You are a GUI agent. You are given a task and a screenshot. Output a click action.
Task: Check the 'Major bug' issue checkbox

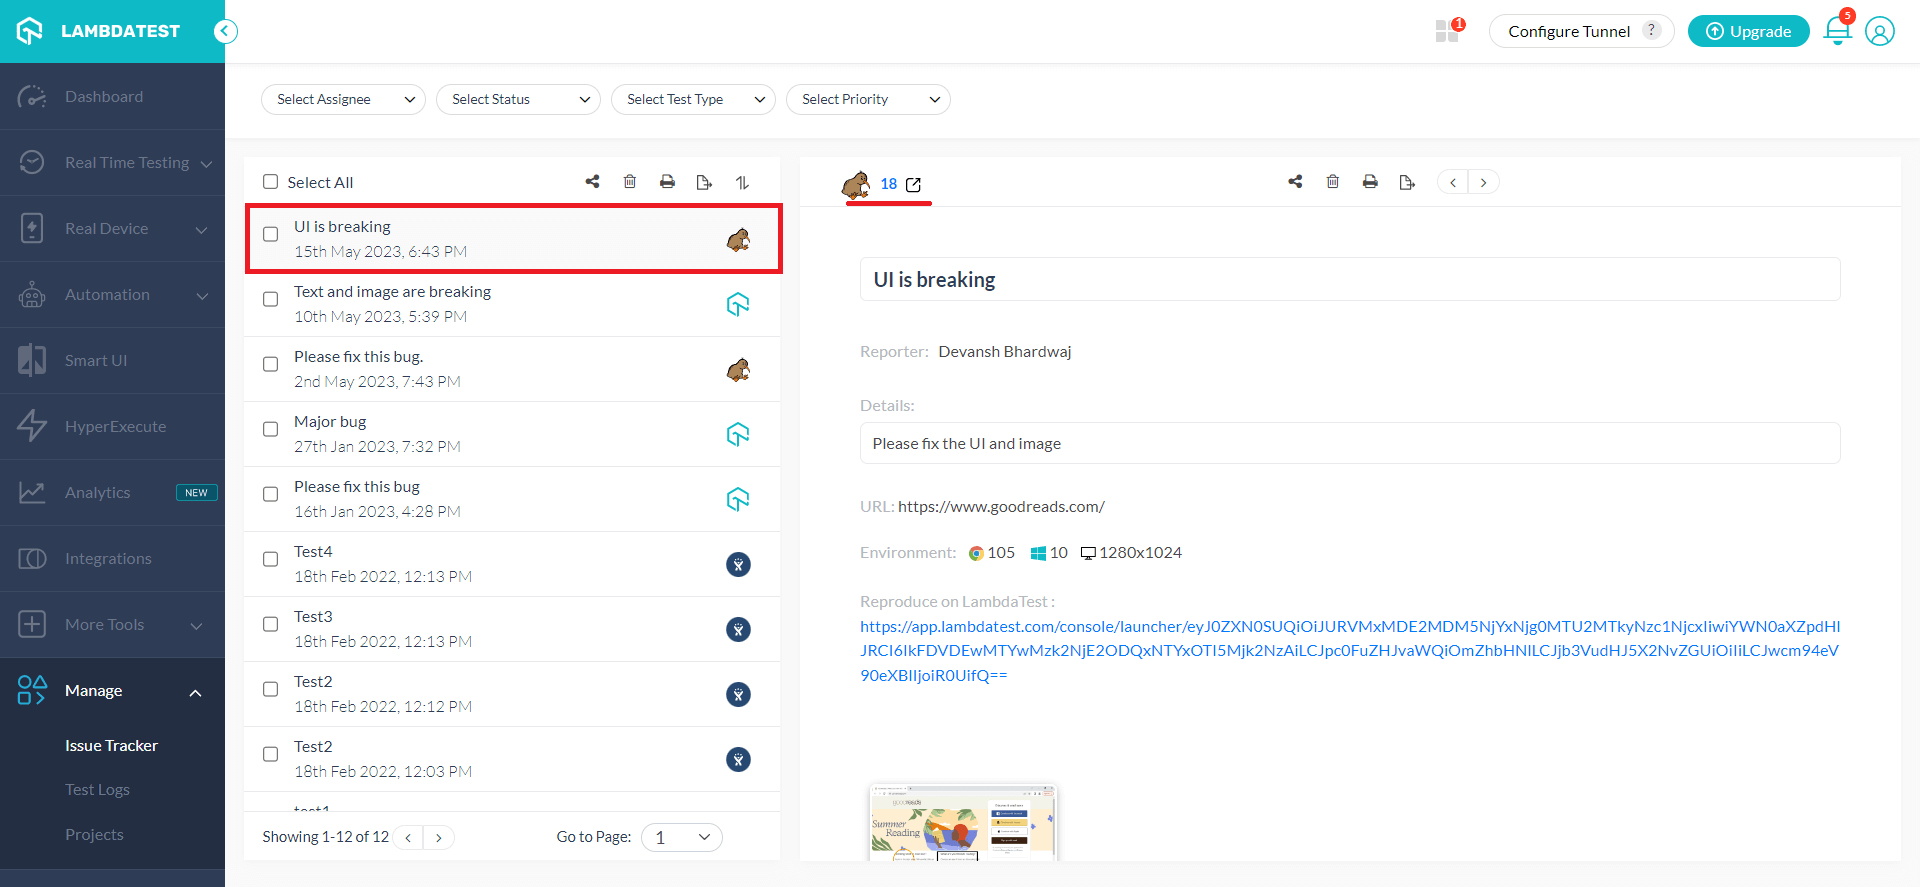[270, 429]
